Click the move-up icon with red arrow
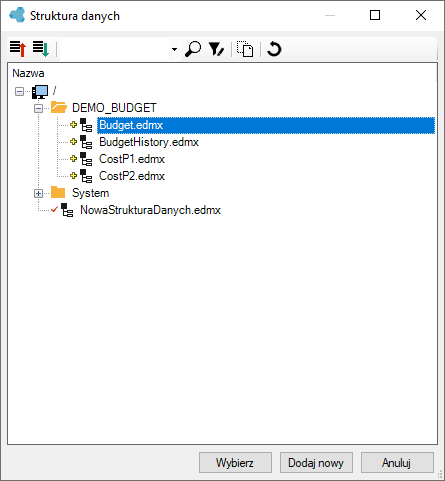This screenshot has width=445, height=481. click(x=18, y=49)
